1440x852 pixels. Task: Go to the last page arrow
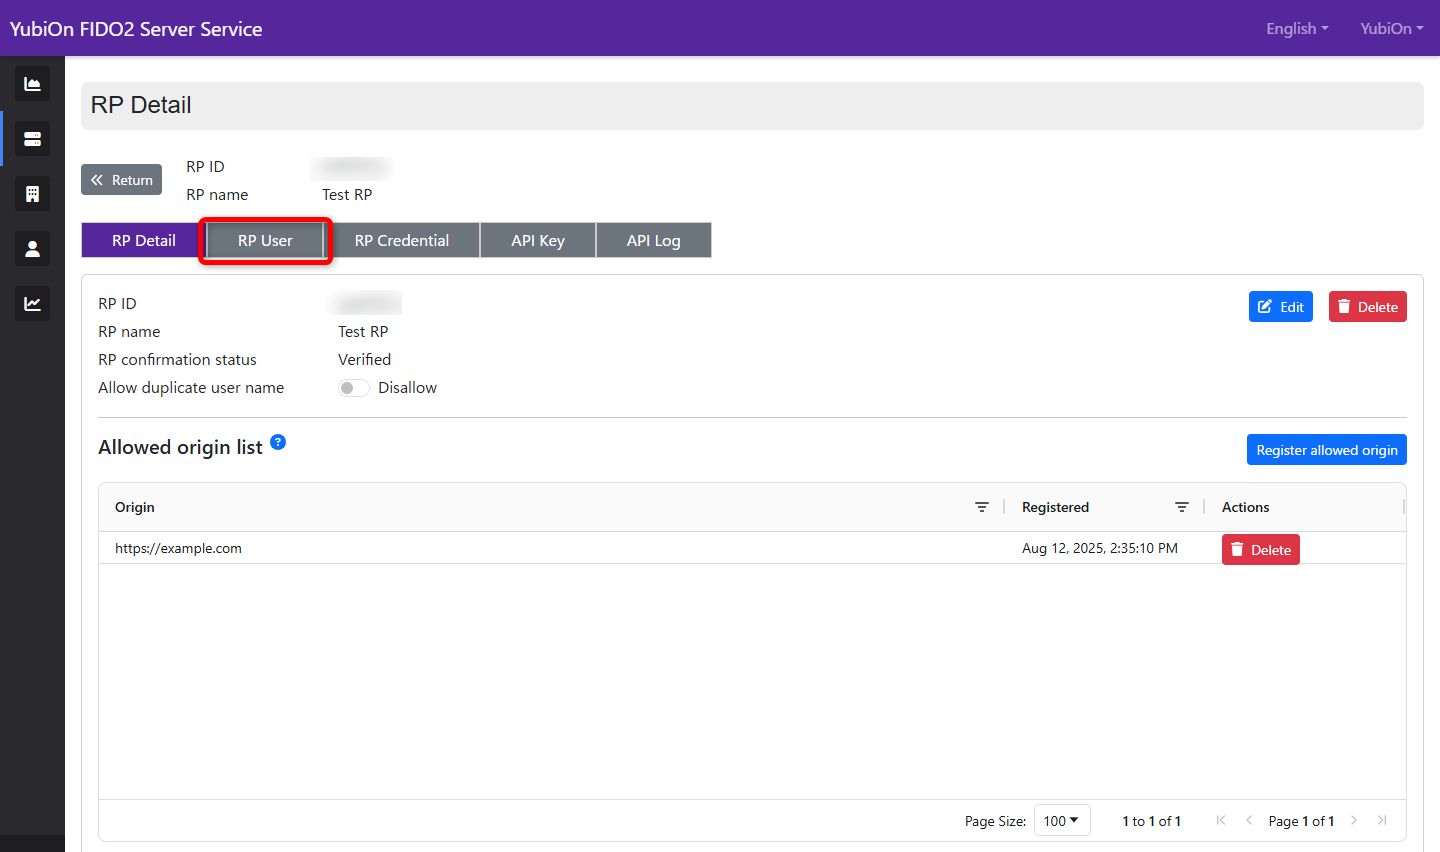click(1382, 820)
